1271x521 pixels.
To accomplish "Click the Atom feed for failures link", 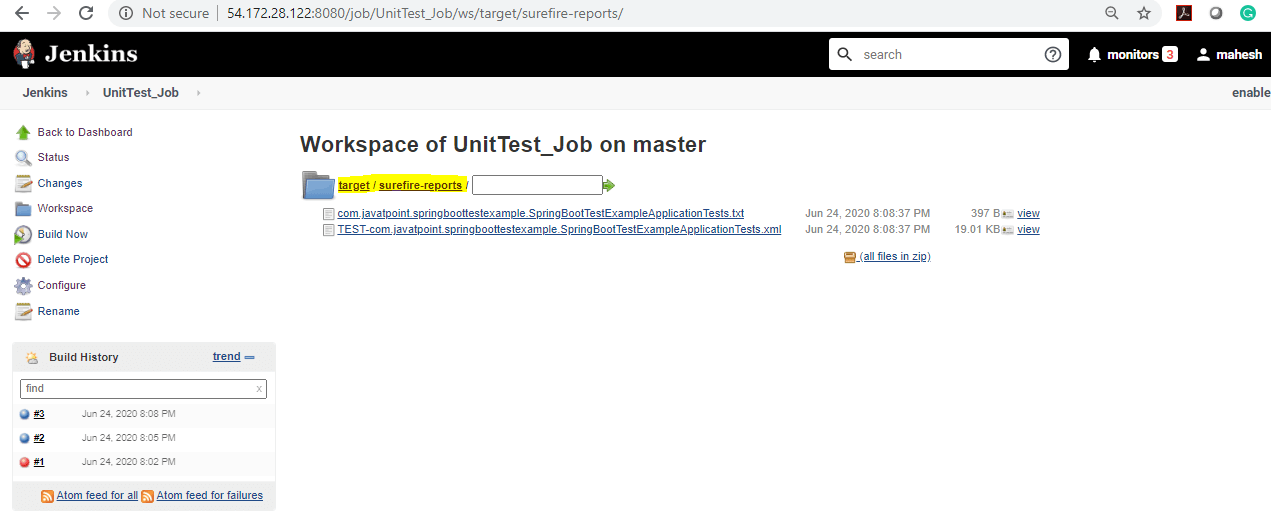I will 210,495.
